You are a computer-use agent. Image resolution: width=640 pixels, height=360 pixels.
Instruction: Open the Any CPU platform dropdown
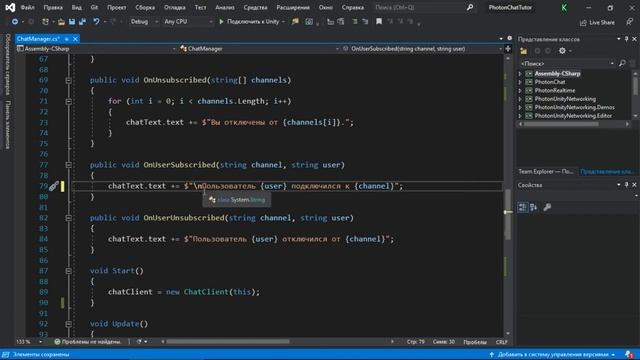pos(188,22)
